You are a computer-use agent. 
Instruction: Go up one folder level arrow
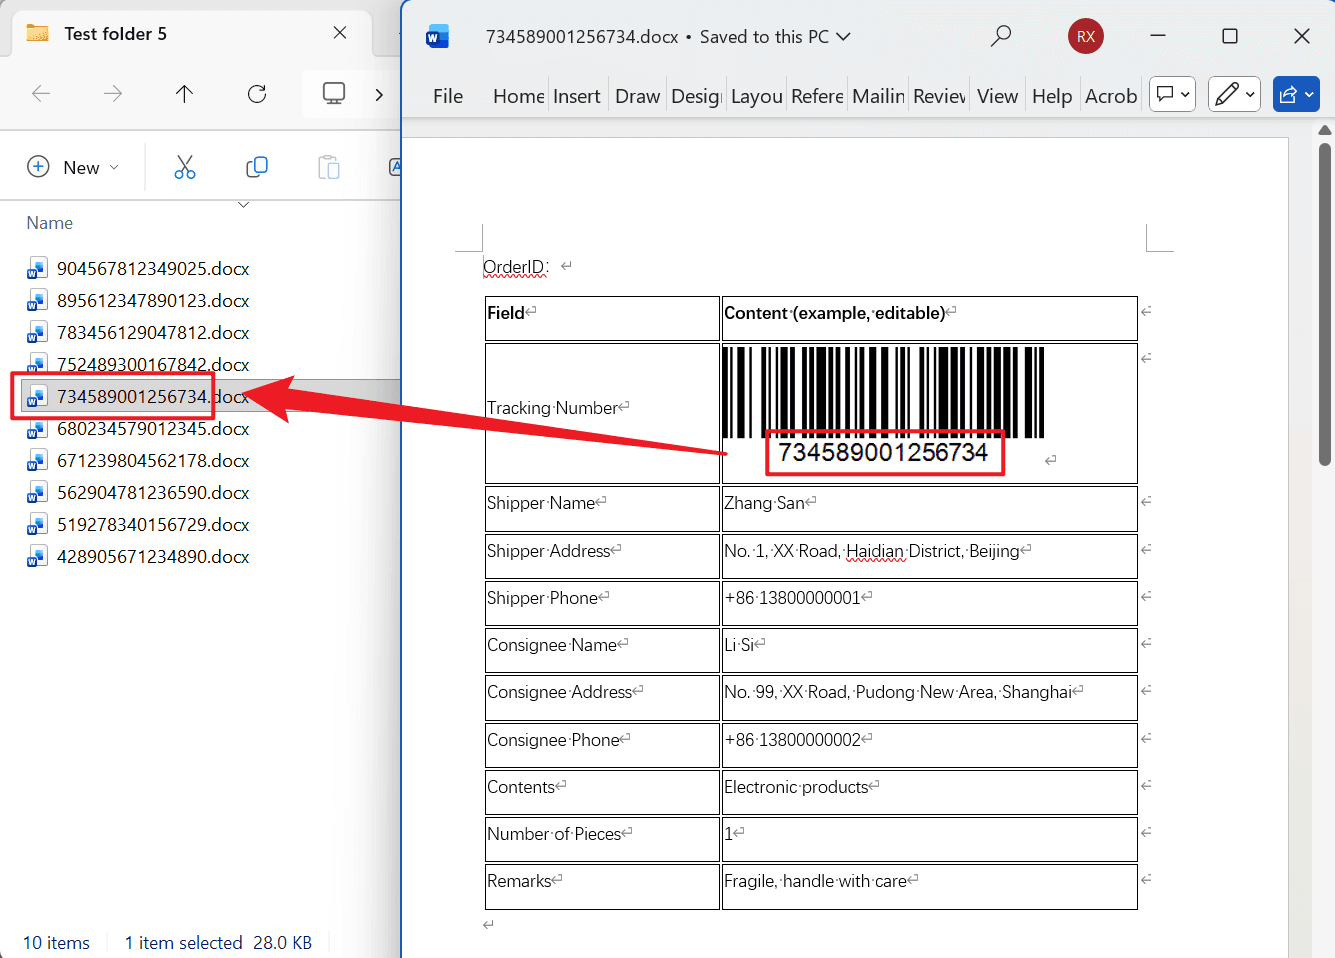pyautogui.click(x=184, y=94)
